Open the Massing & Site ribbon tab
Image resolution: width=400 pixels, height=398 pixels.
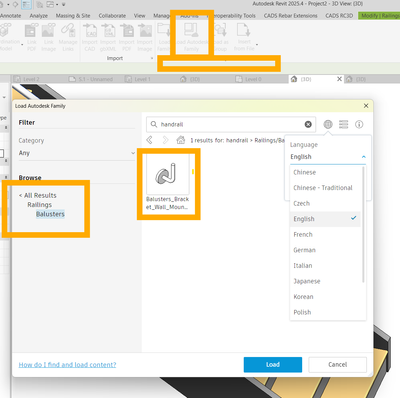click(x=73, y=16)
